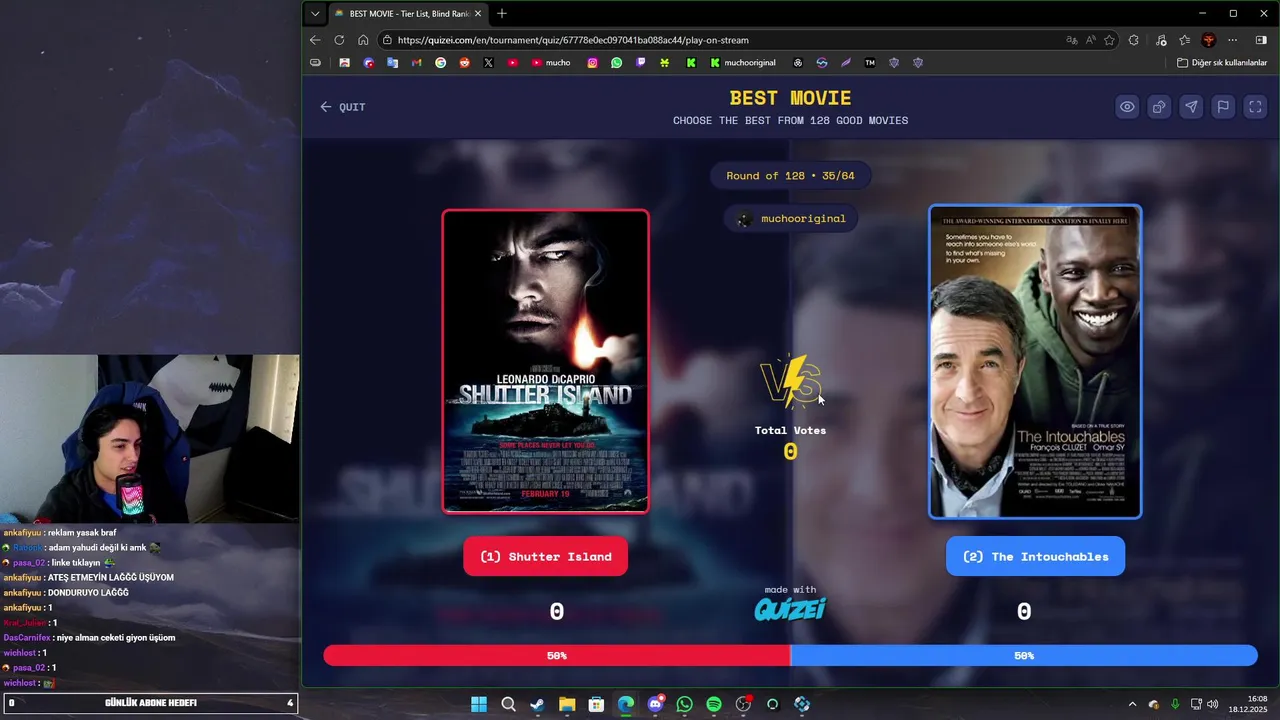Open browser settings and more menu
Screen dimensions: 1280x720
tap(1233, 40)
